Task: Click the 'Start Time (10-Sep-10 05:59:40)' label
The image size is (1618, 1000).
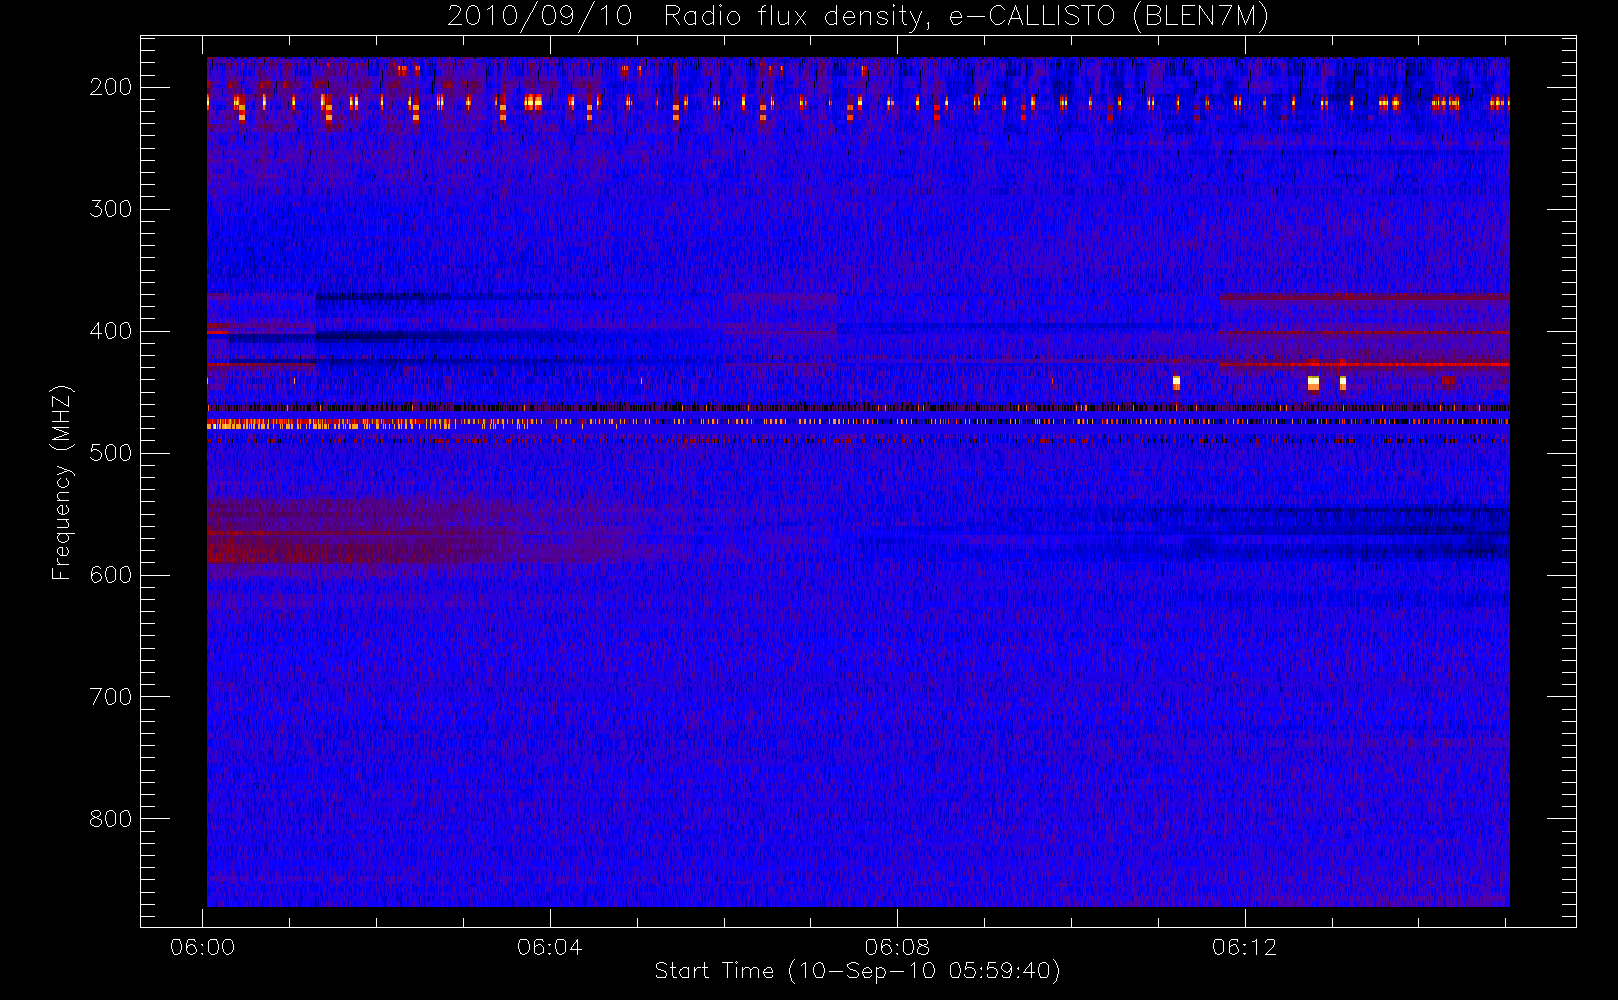Action: click(x=857, y=971)
